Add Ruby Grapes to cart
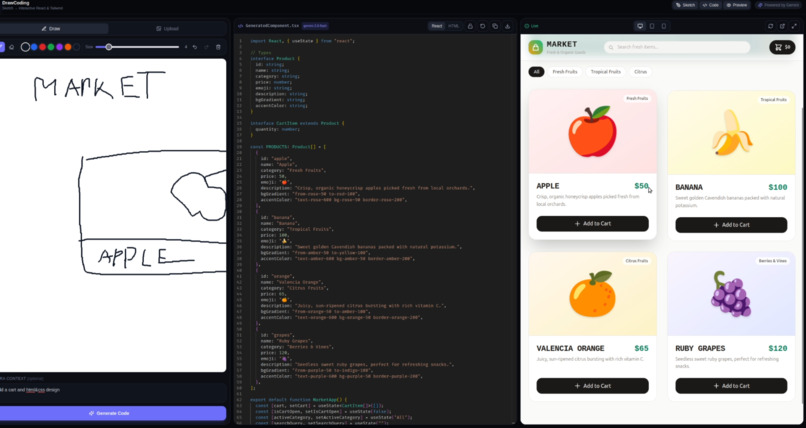Viewport: 806px width, 428px height. (731, 386)
